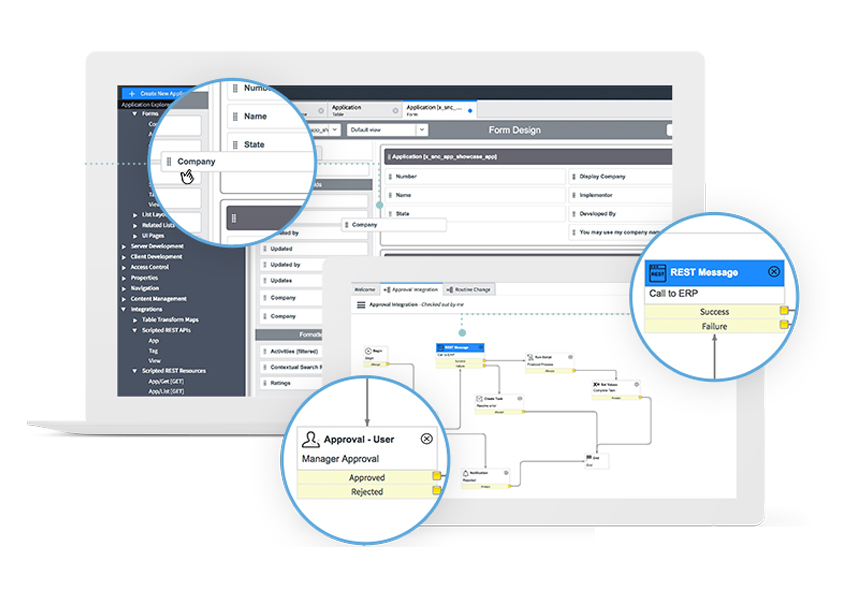Click the Approved condition on Approval - User

366,477
